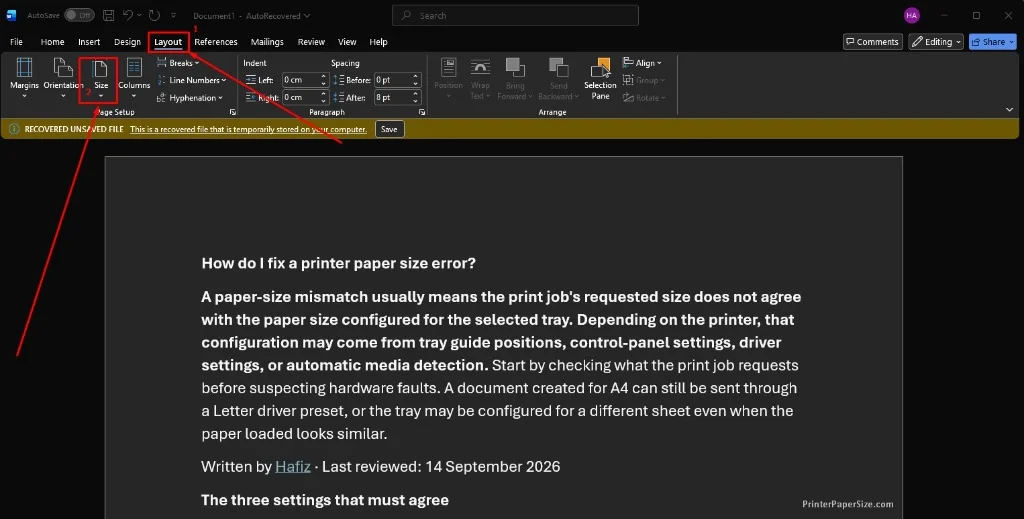1024x519 pixels.
Task: Open the HA account avatar
Action: 912,15
